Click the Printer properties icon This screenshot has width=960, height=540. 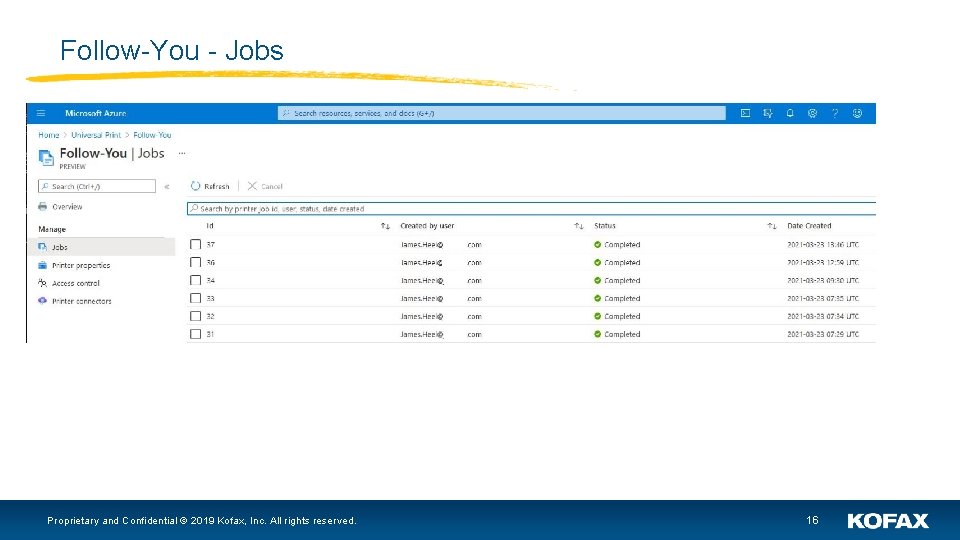coord(42,265)
